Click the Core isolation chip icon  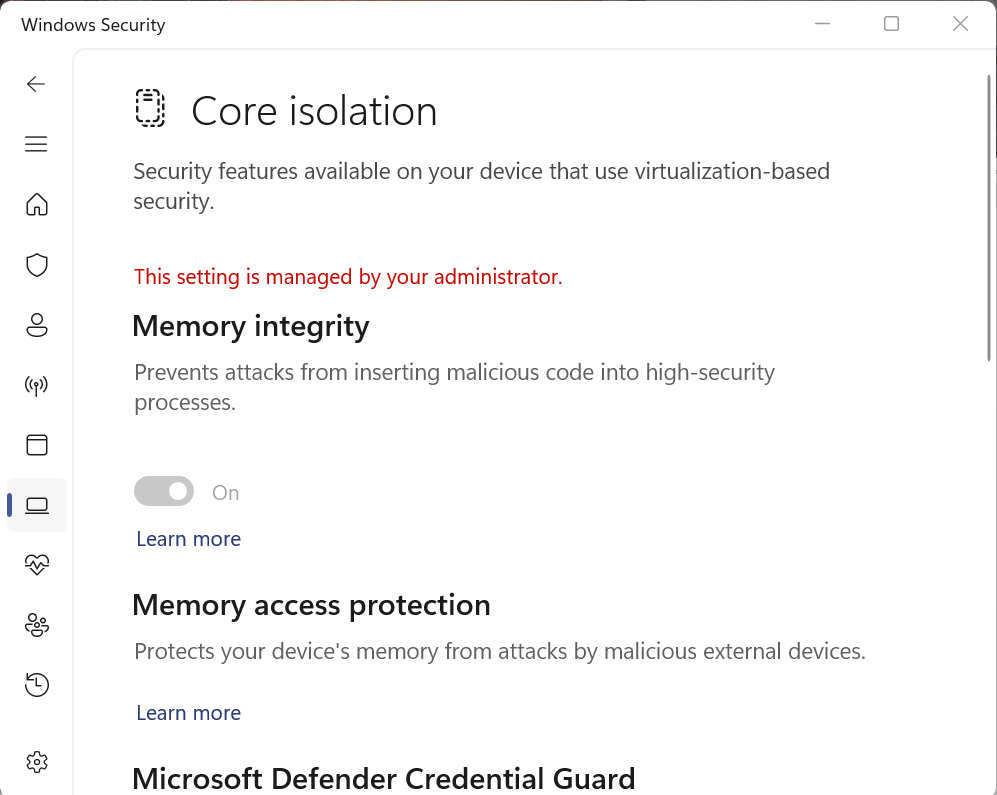(150, 108)
